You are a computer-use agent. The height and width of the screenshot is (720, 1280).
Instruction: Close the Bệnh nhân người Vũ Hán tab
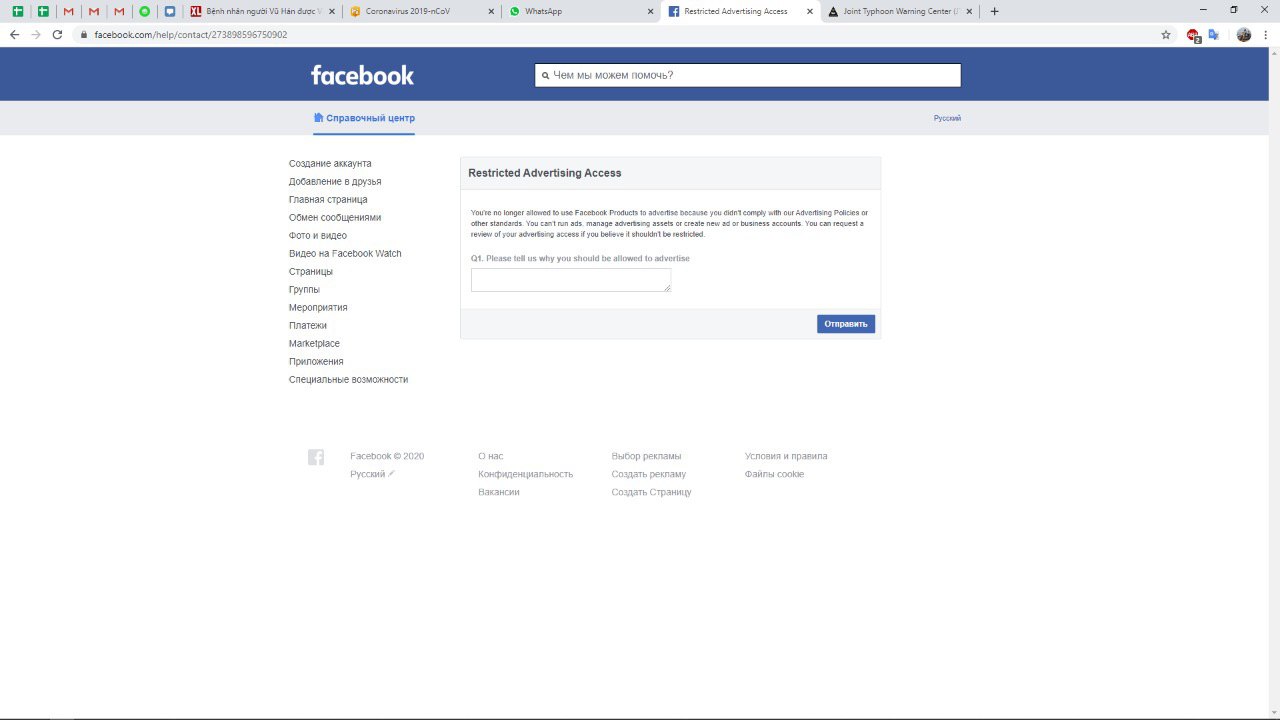(332, 11)
